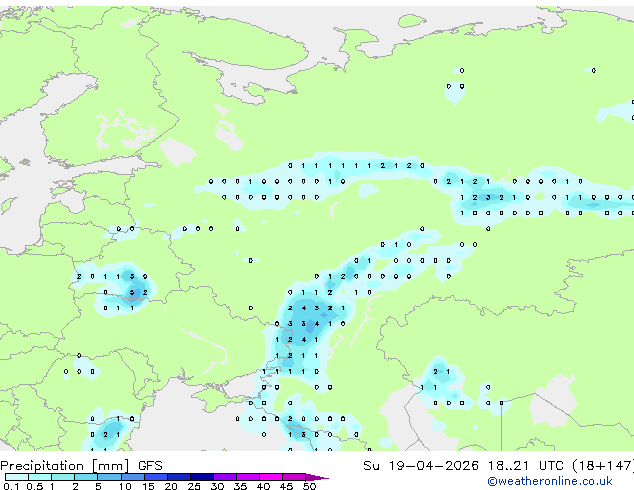Select the 25–30 mm dark blue swatch

pos(202,477)
